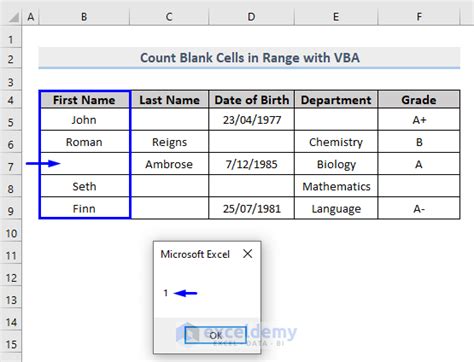This screenshot has width=474, height=362.
Task: Click the select-all corner triangle
Action: (x=13, y=17)
